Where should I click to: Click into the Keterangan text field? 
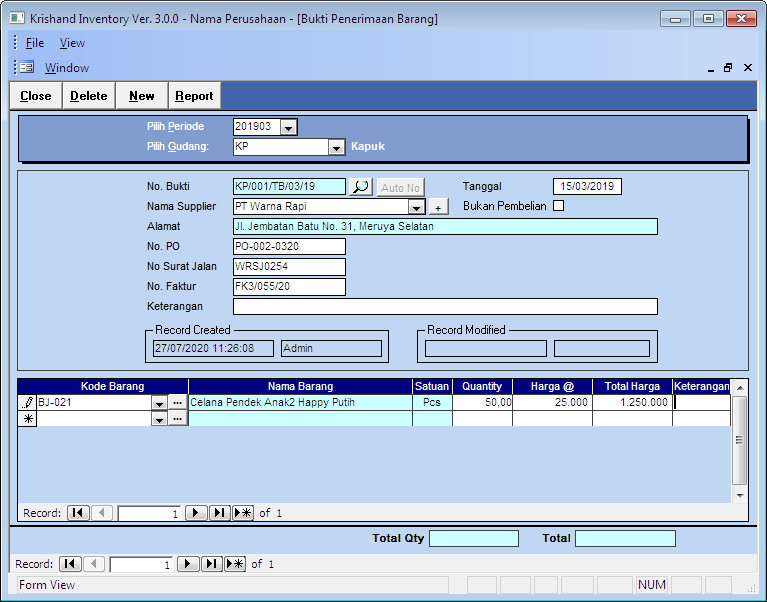445,307
